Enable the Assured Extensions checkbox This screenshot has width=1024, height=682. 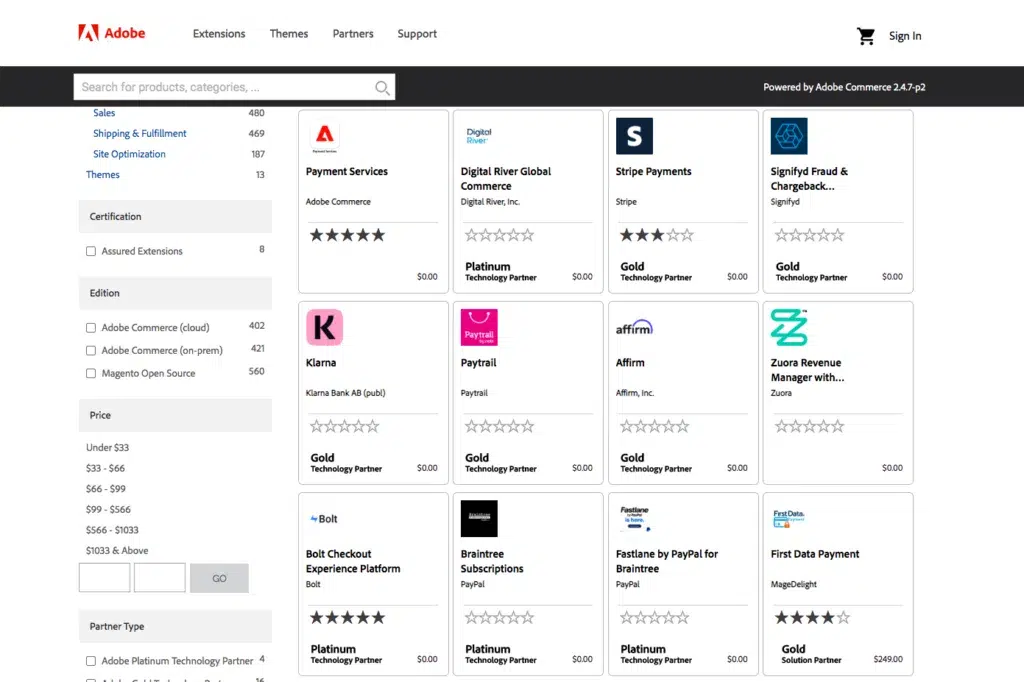point(91,252)
